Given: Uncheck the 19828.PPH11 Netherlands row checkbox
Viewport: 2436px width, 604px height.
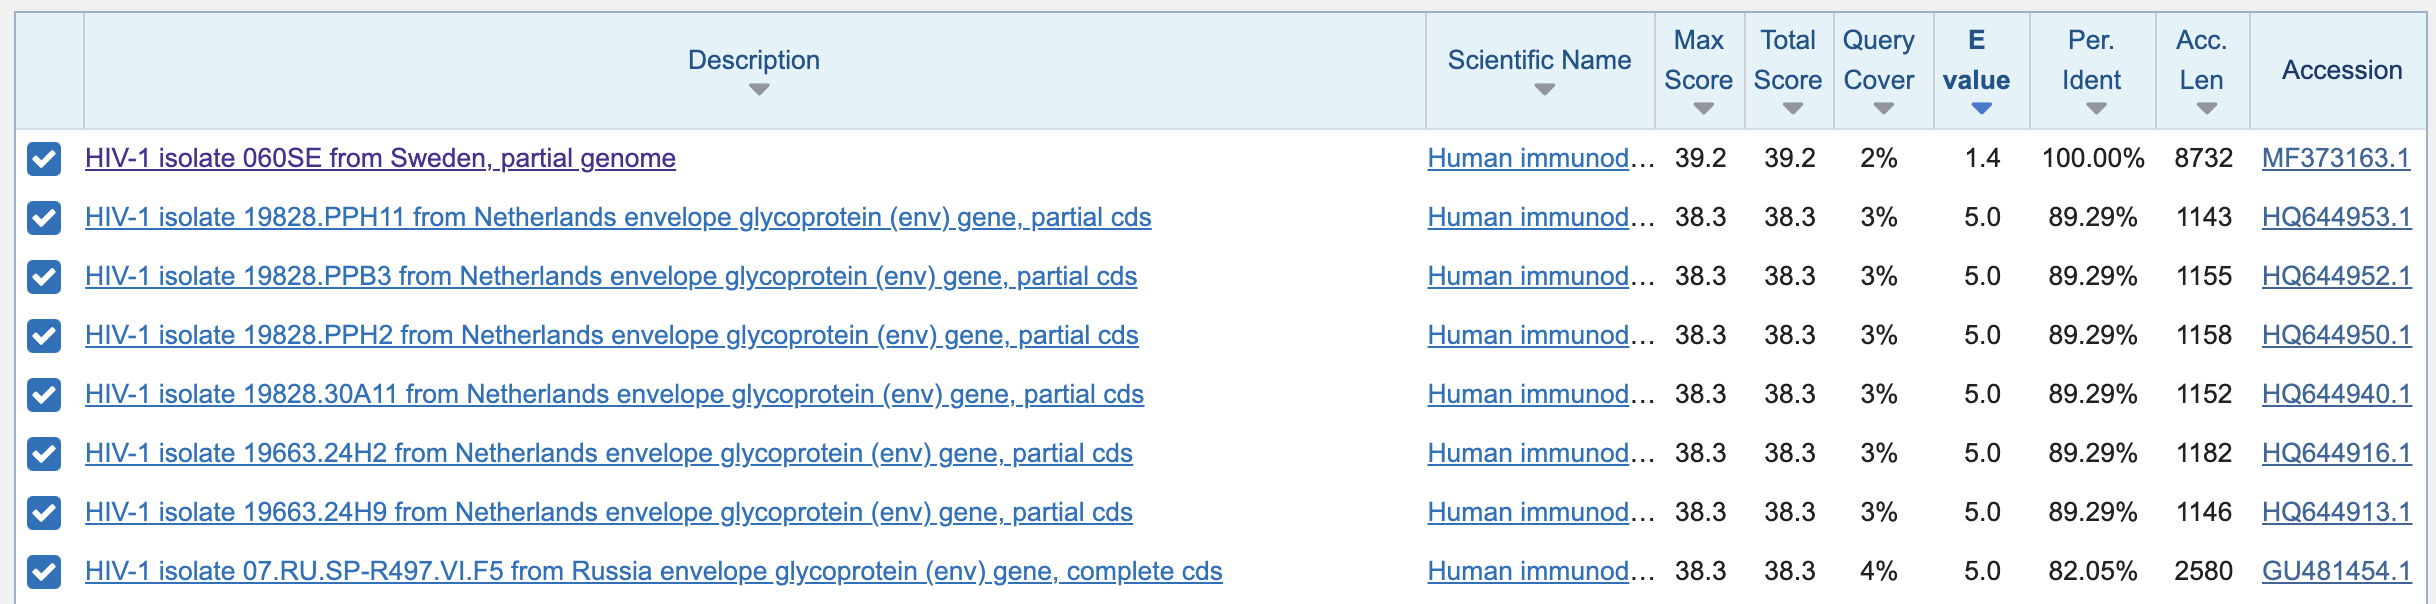Looking at the screenshot, I should pyautogui.click(x=44, y=218).
